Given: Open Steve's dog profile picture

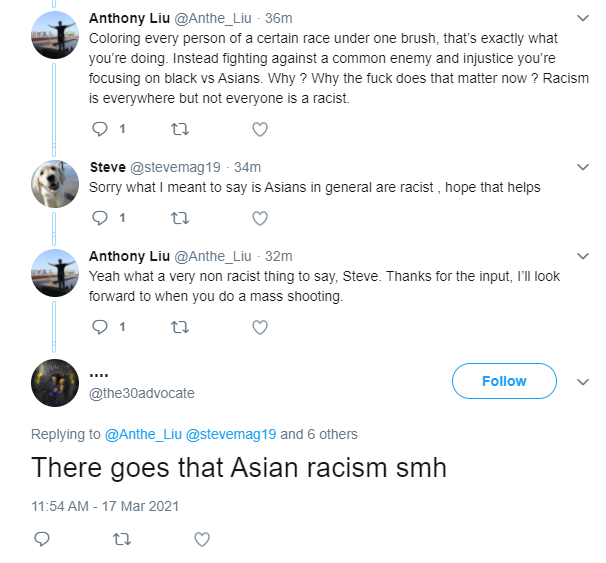Looking at the screenshot, I should 55,184.
